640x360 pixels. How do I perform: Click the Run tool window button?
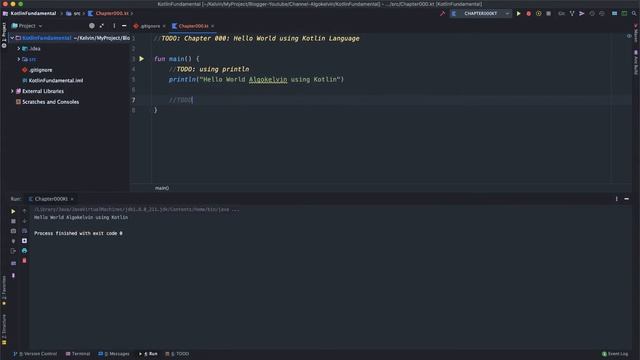[x=149, y=354]
